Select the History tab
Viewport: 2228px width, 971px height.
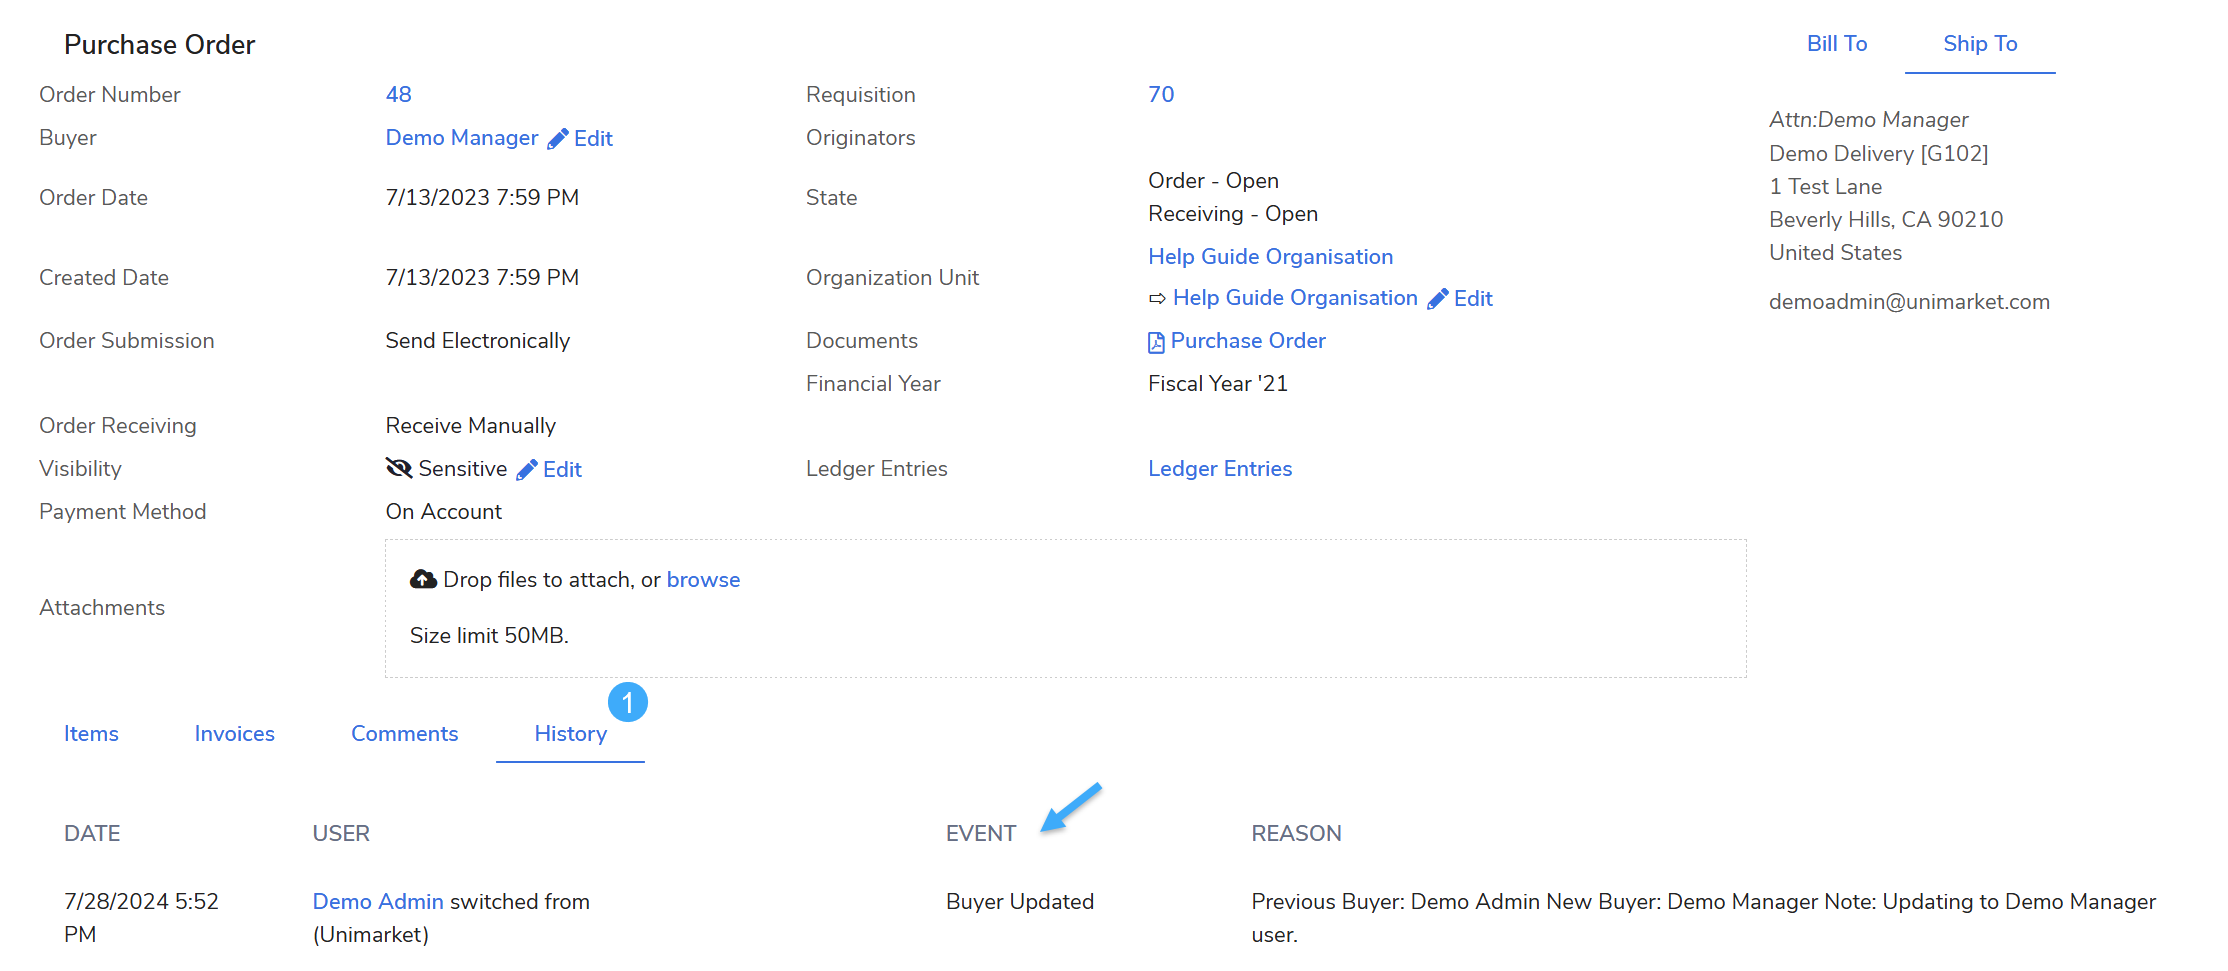click(x=570, y=734)
